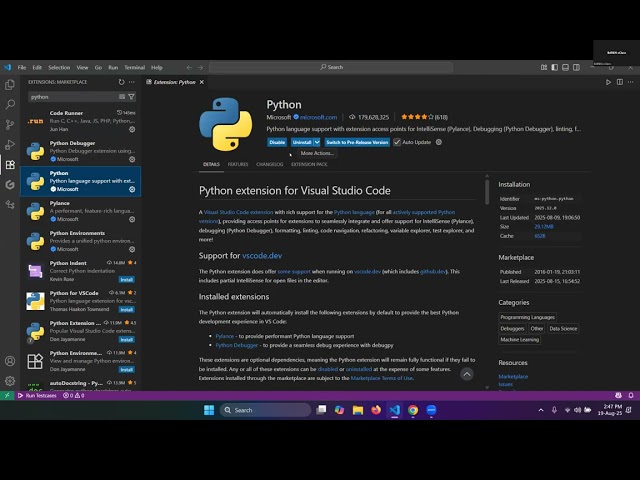Expand the Uninstall dropdown arrow
The image size is (640, 480).
click(317, 142)
